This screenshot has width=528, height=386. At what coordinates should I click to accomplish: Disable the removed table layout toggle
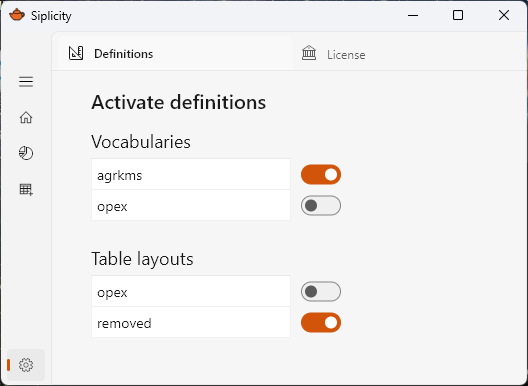pyautogui.click(x=321, y=322)
